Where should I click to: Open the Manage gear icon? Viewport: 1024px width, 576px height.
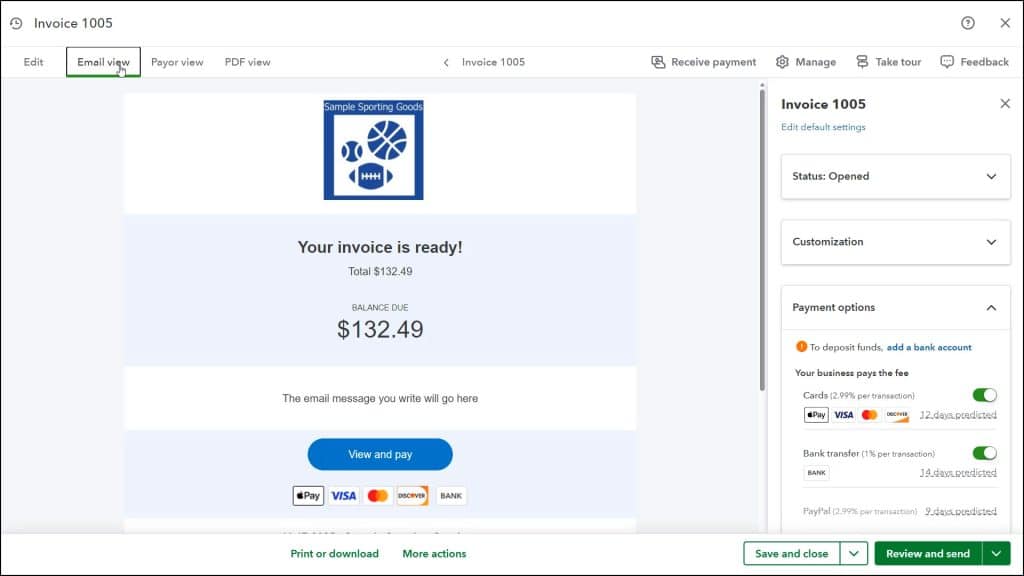pos(783,61)
